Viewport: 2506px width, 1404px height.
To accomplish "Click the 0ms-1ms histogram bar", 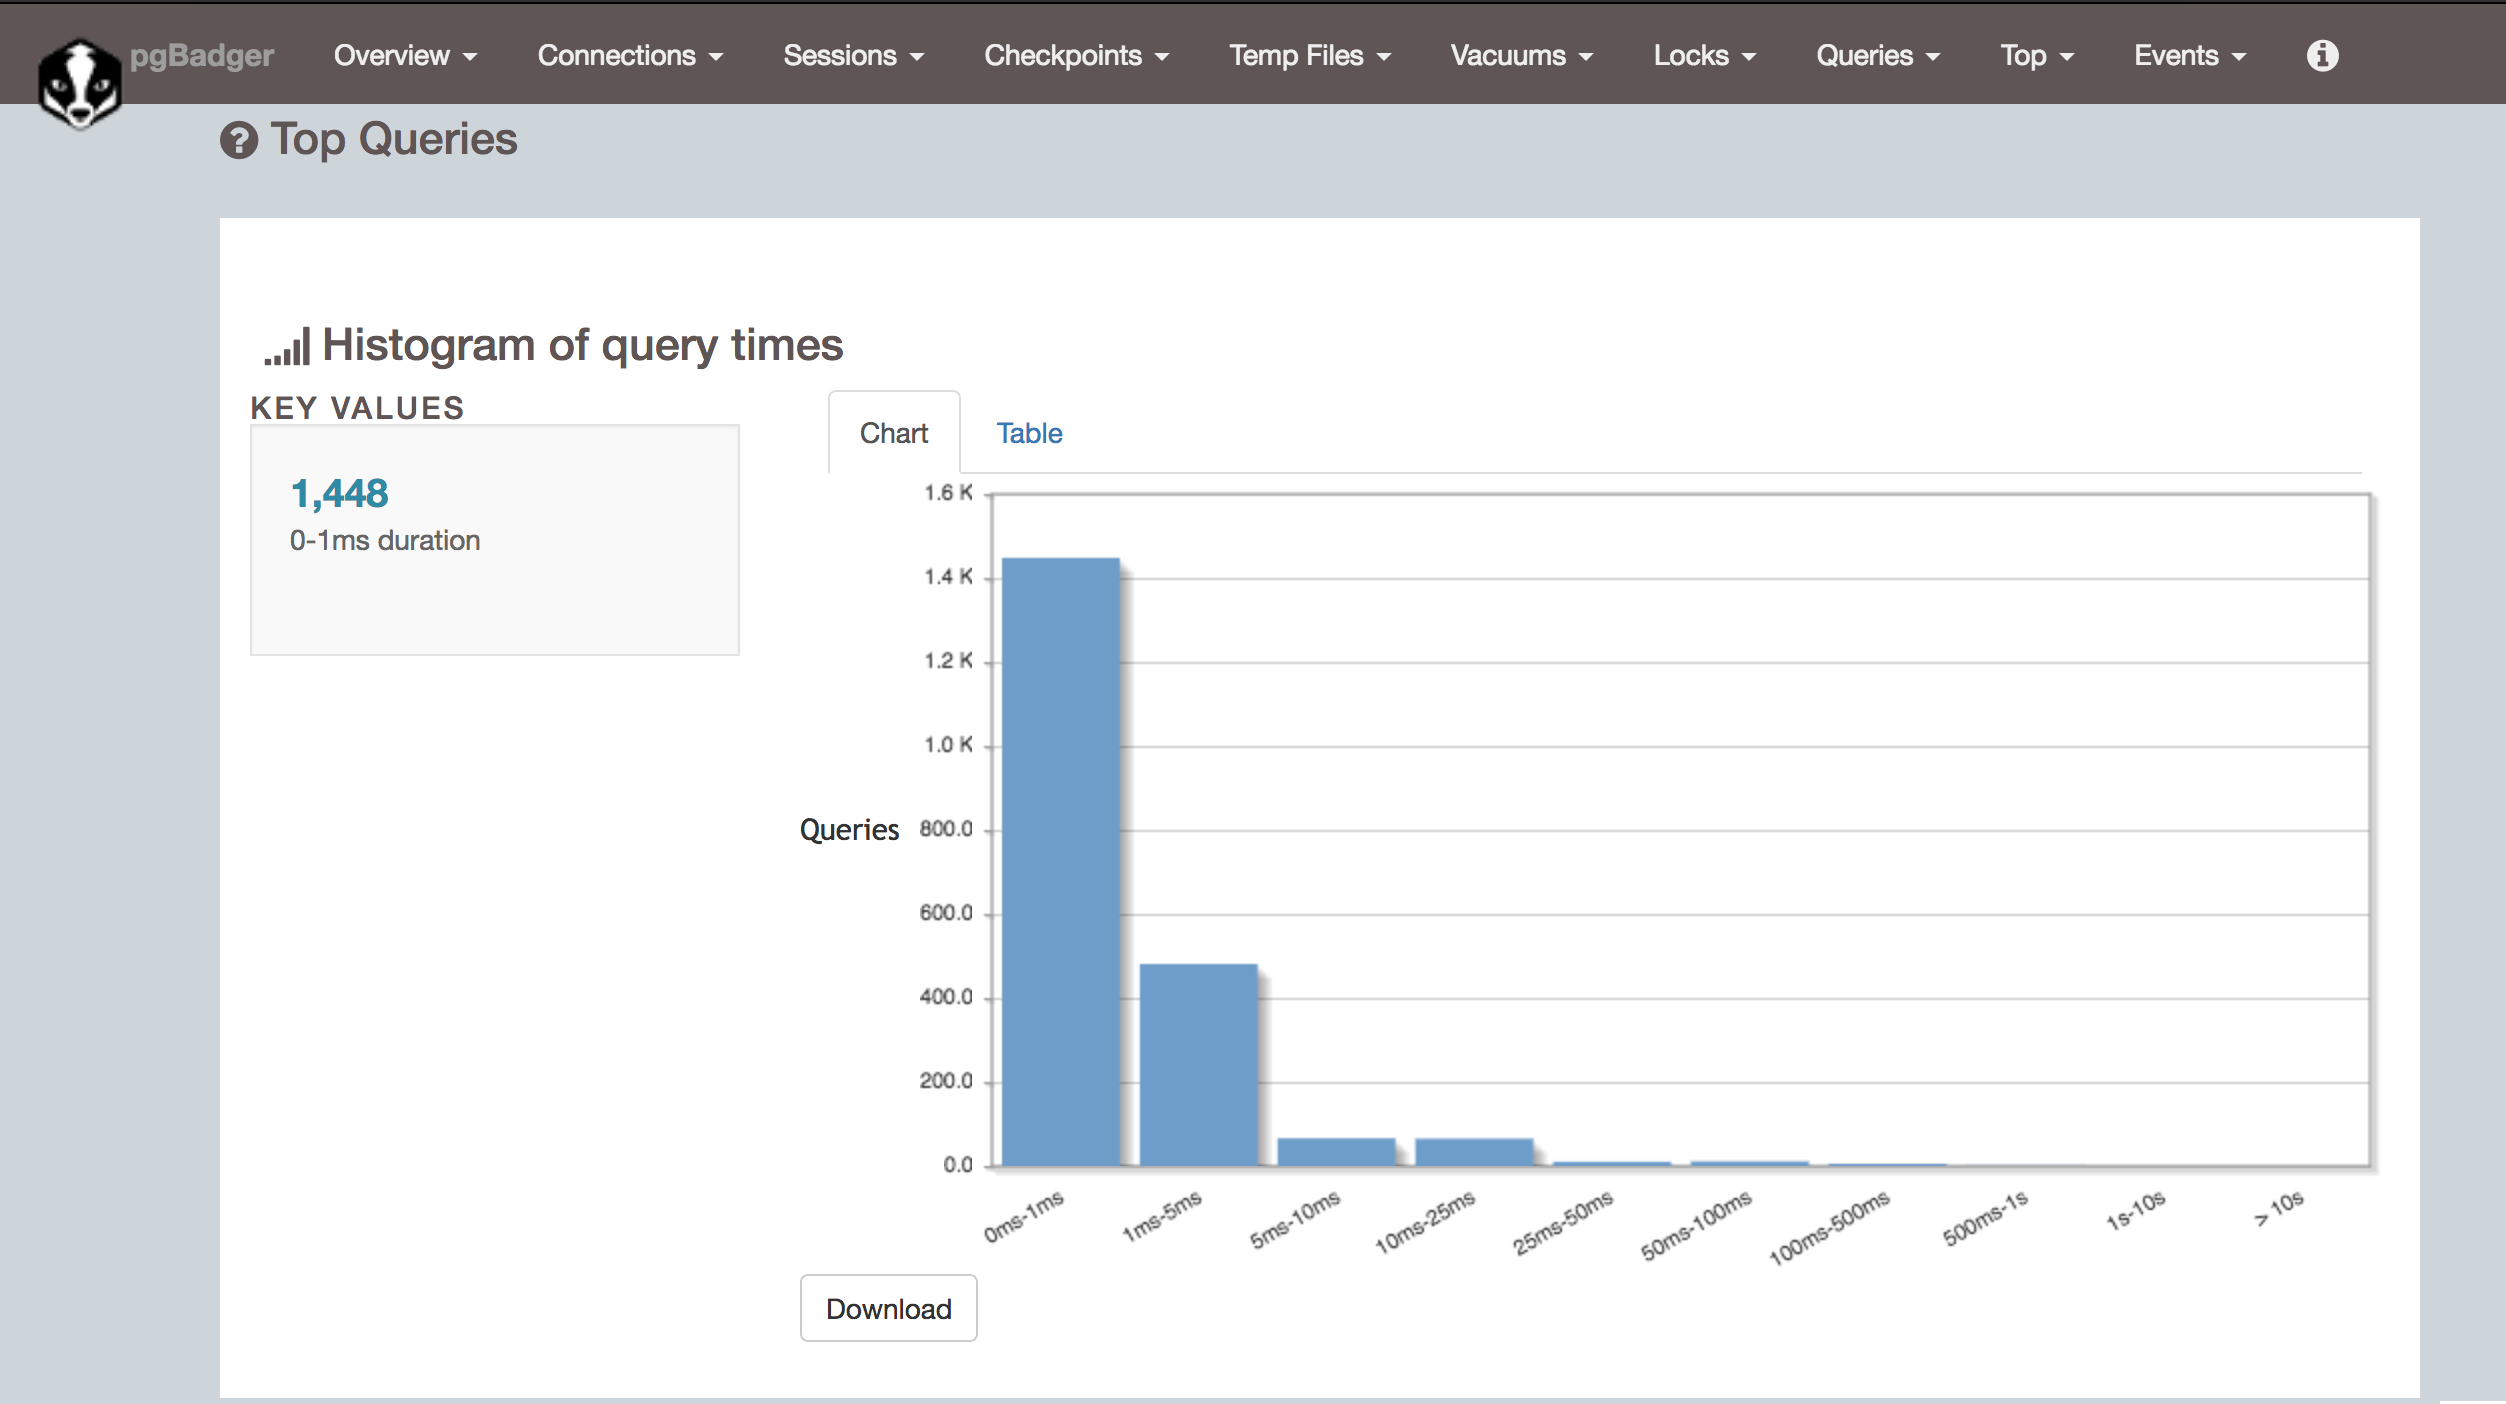I will [x=1061, y=861].
